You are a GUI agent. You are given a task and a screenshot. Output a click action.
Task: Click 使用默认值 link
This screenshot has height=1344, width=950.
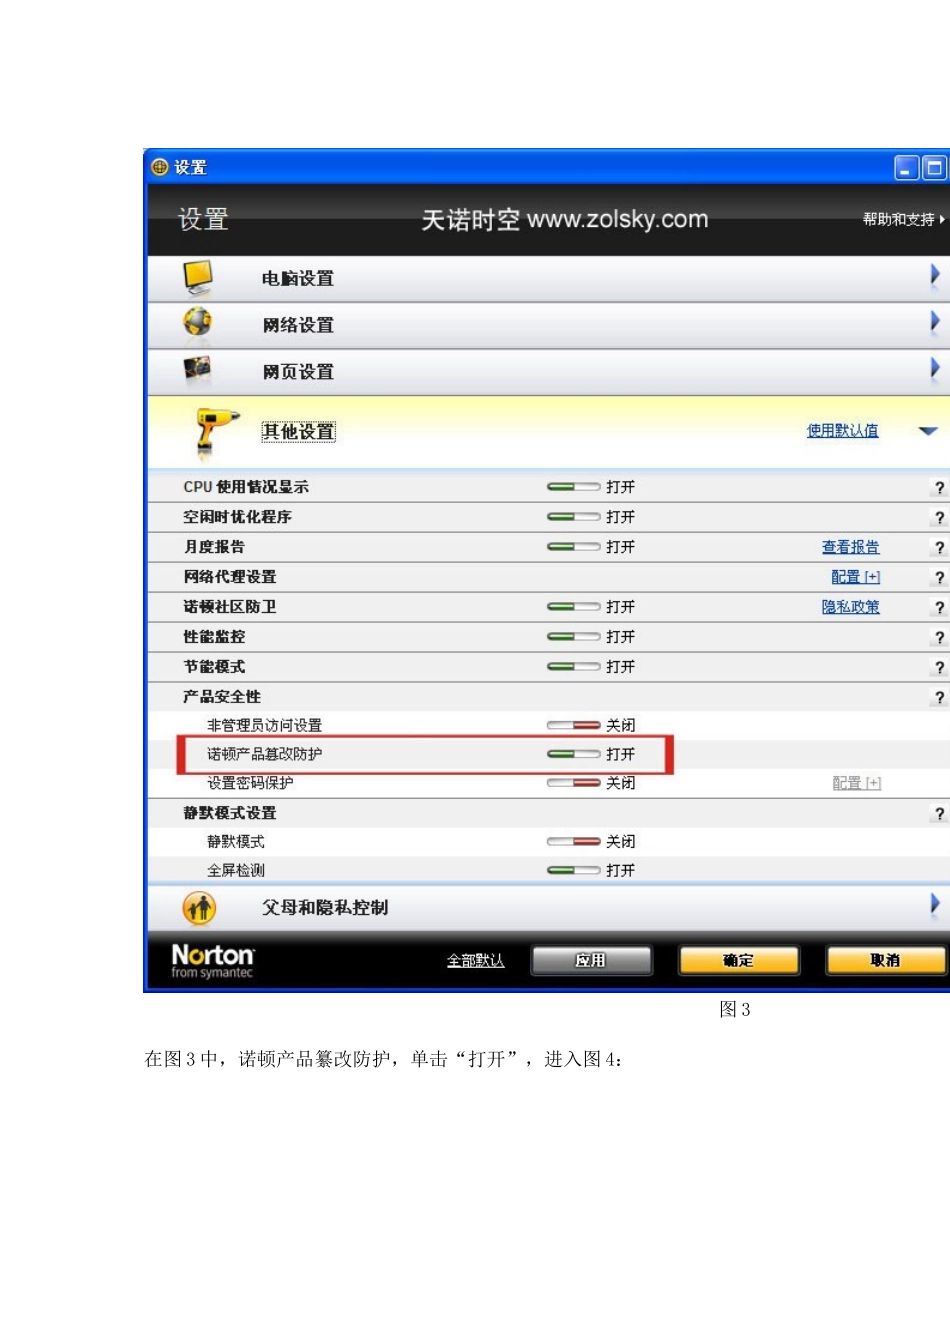tap(843, 431)
